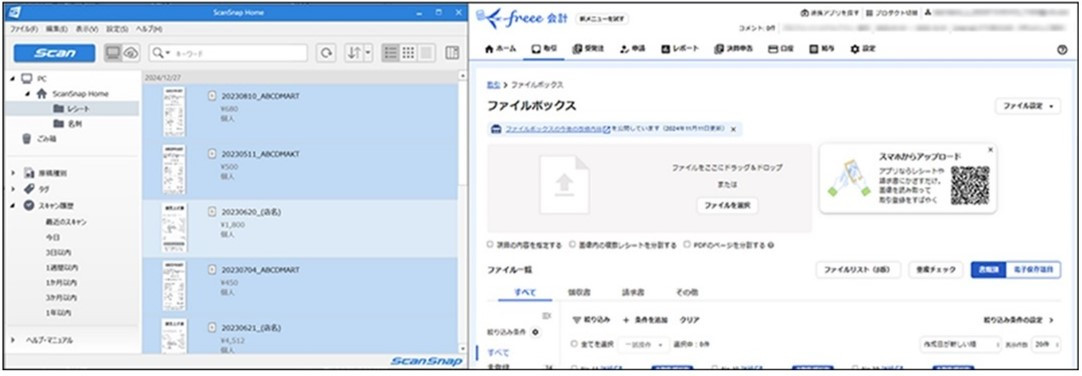Select 今日 under scan history
The width and height of the screenshot is (1082, 376).
[52, 237]
